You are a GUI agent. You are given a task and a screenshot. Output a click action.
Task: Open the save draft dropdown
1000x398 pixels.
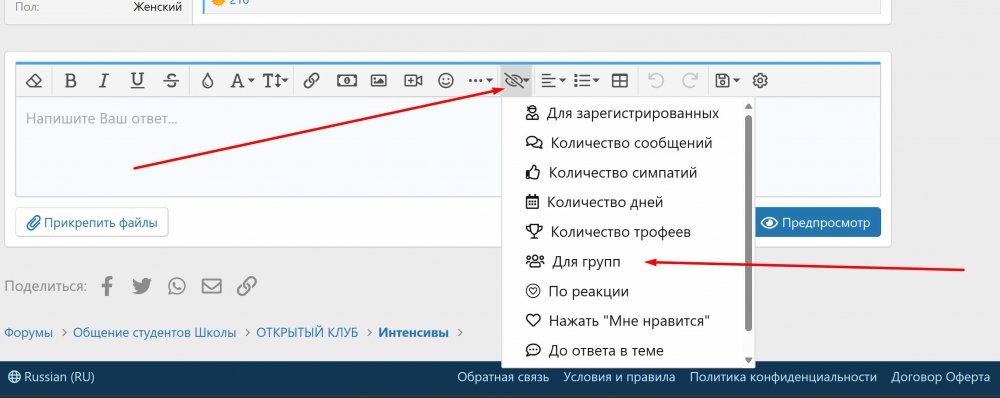pos(727,81)
